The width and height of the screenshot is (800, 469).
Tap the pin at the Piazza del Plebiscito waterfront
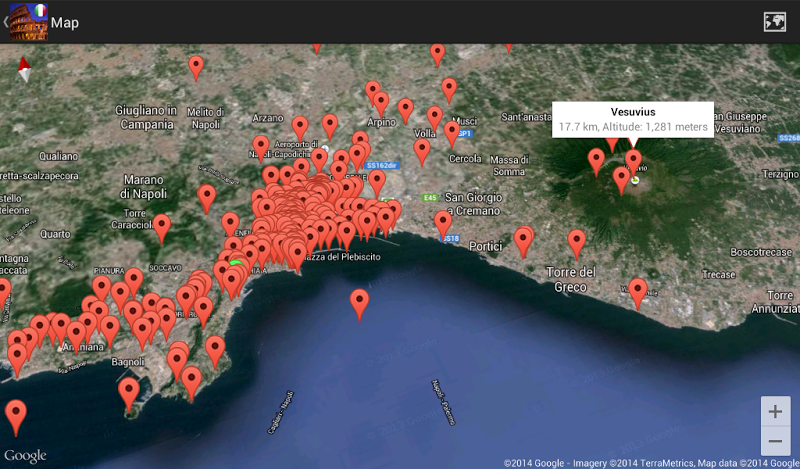(x=297, y=257)
